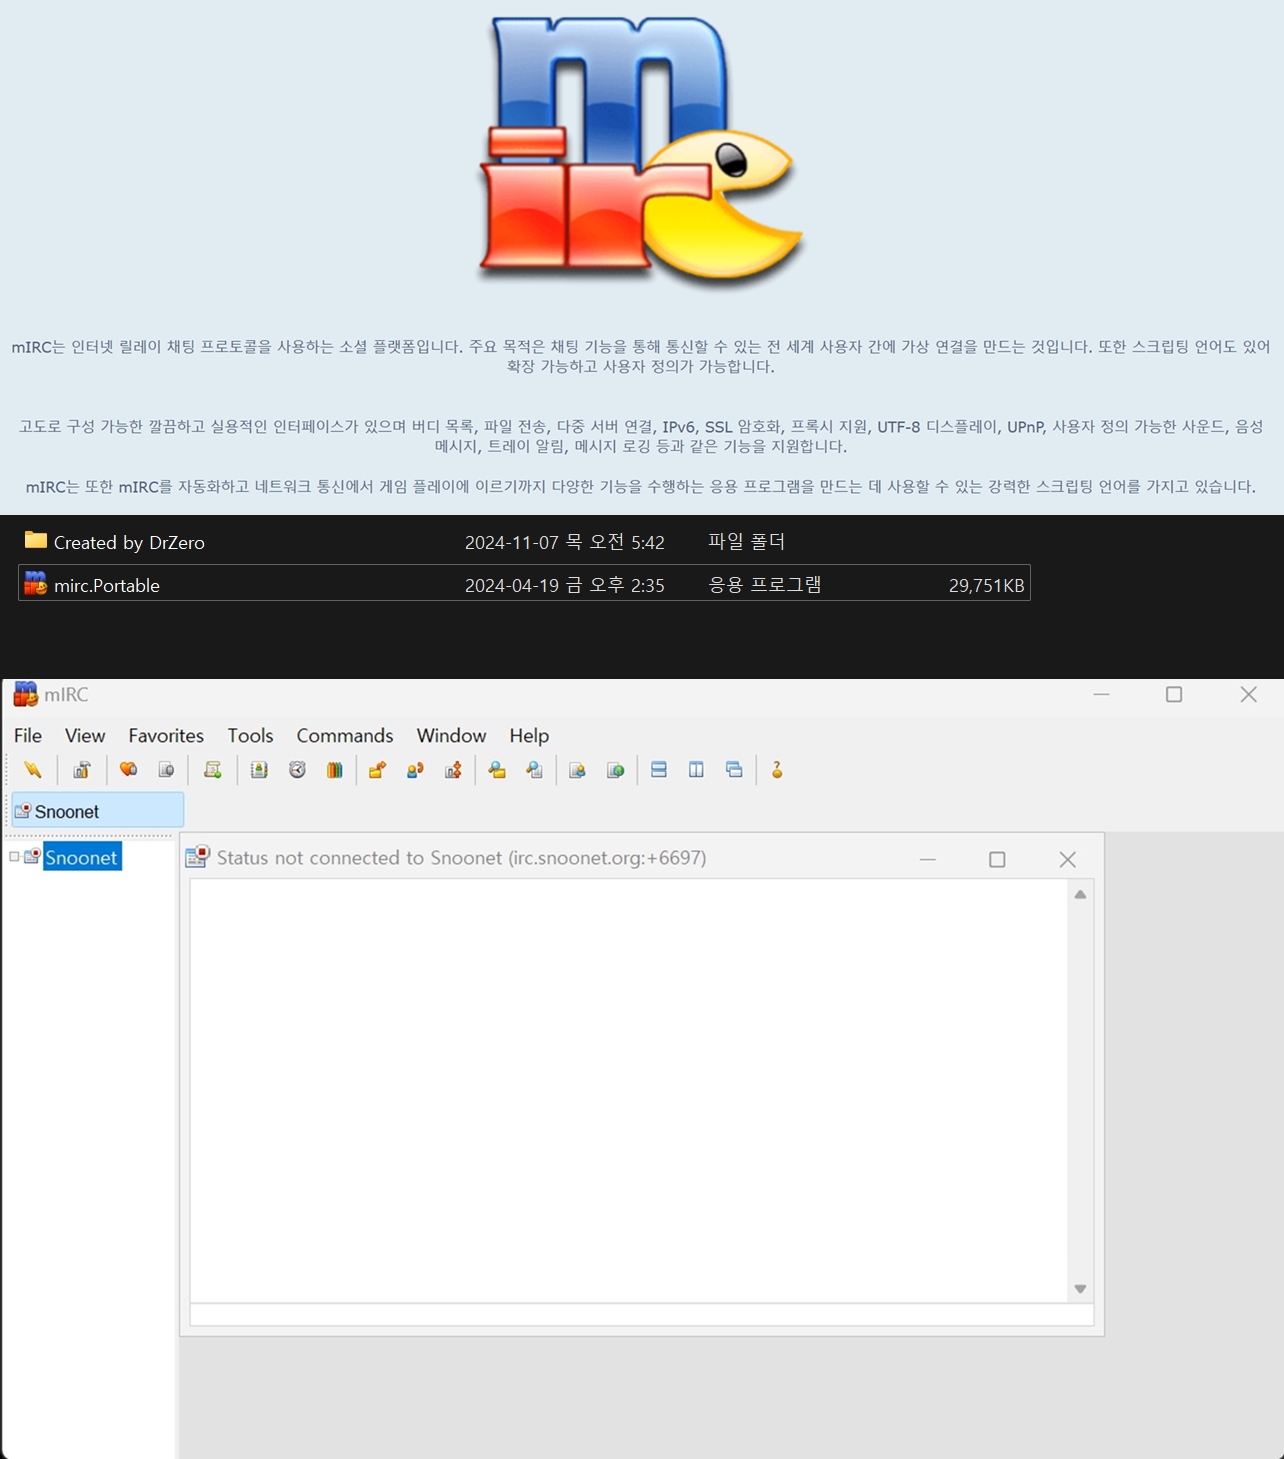The height and width of the screenshot is (1459, 1284).
Task: Open Log files magnifier toolbar icon
Action: (535, 769)
